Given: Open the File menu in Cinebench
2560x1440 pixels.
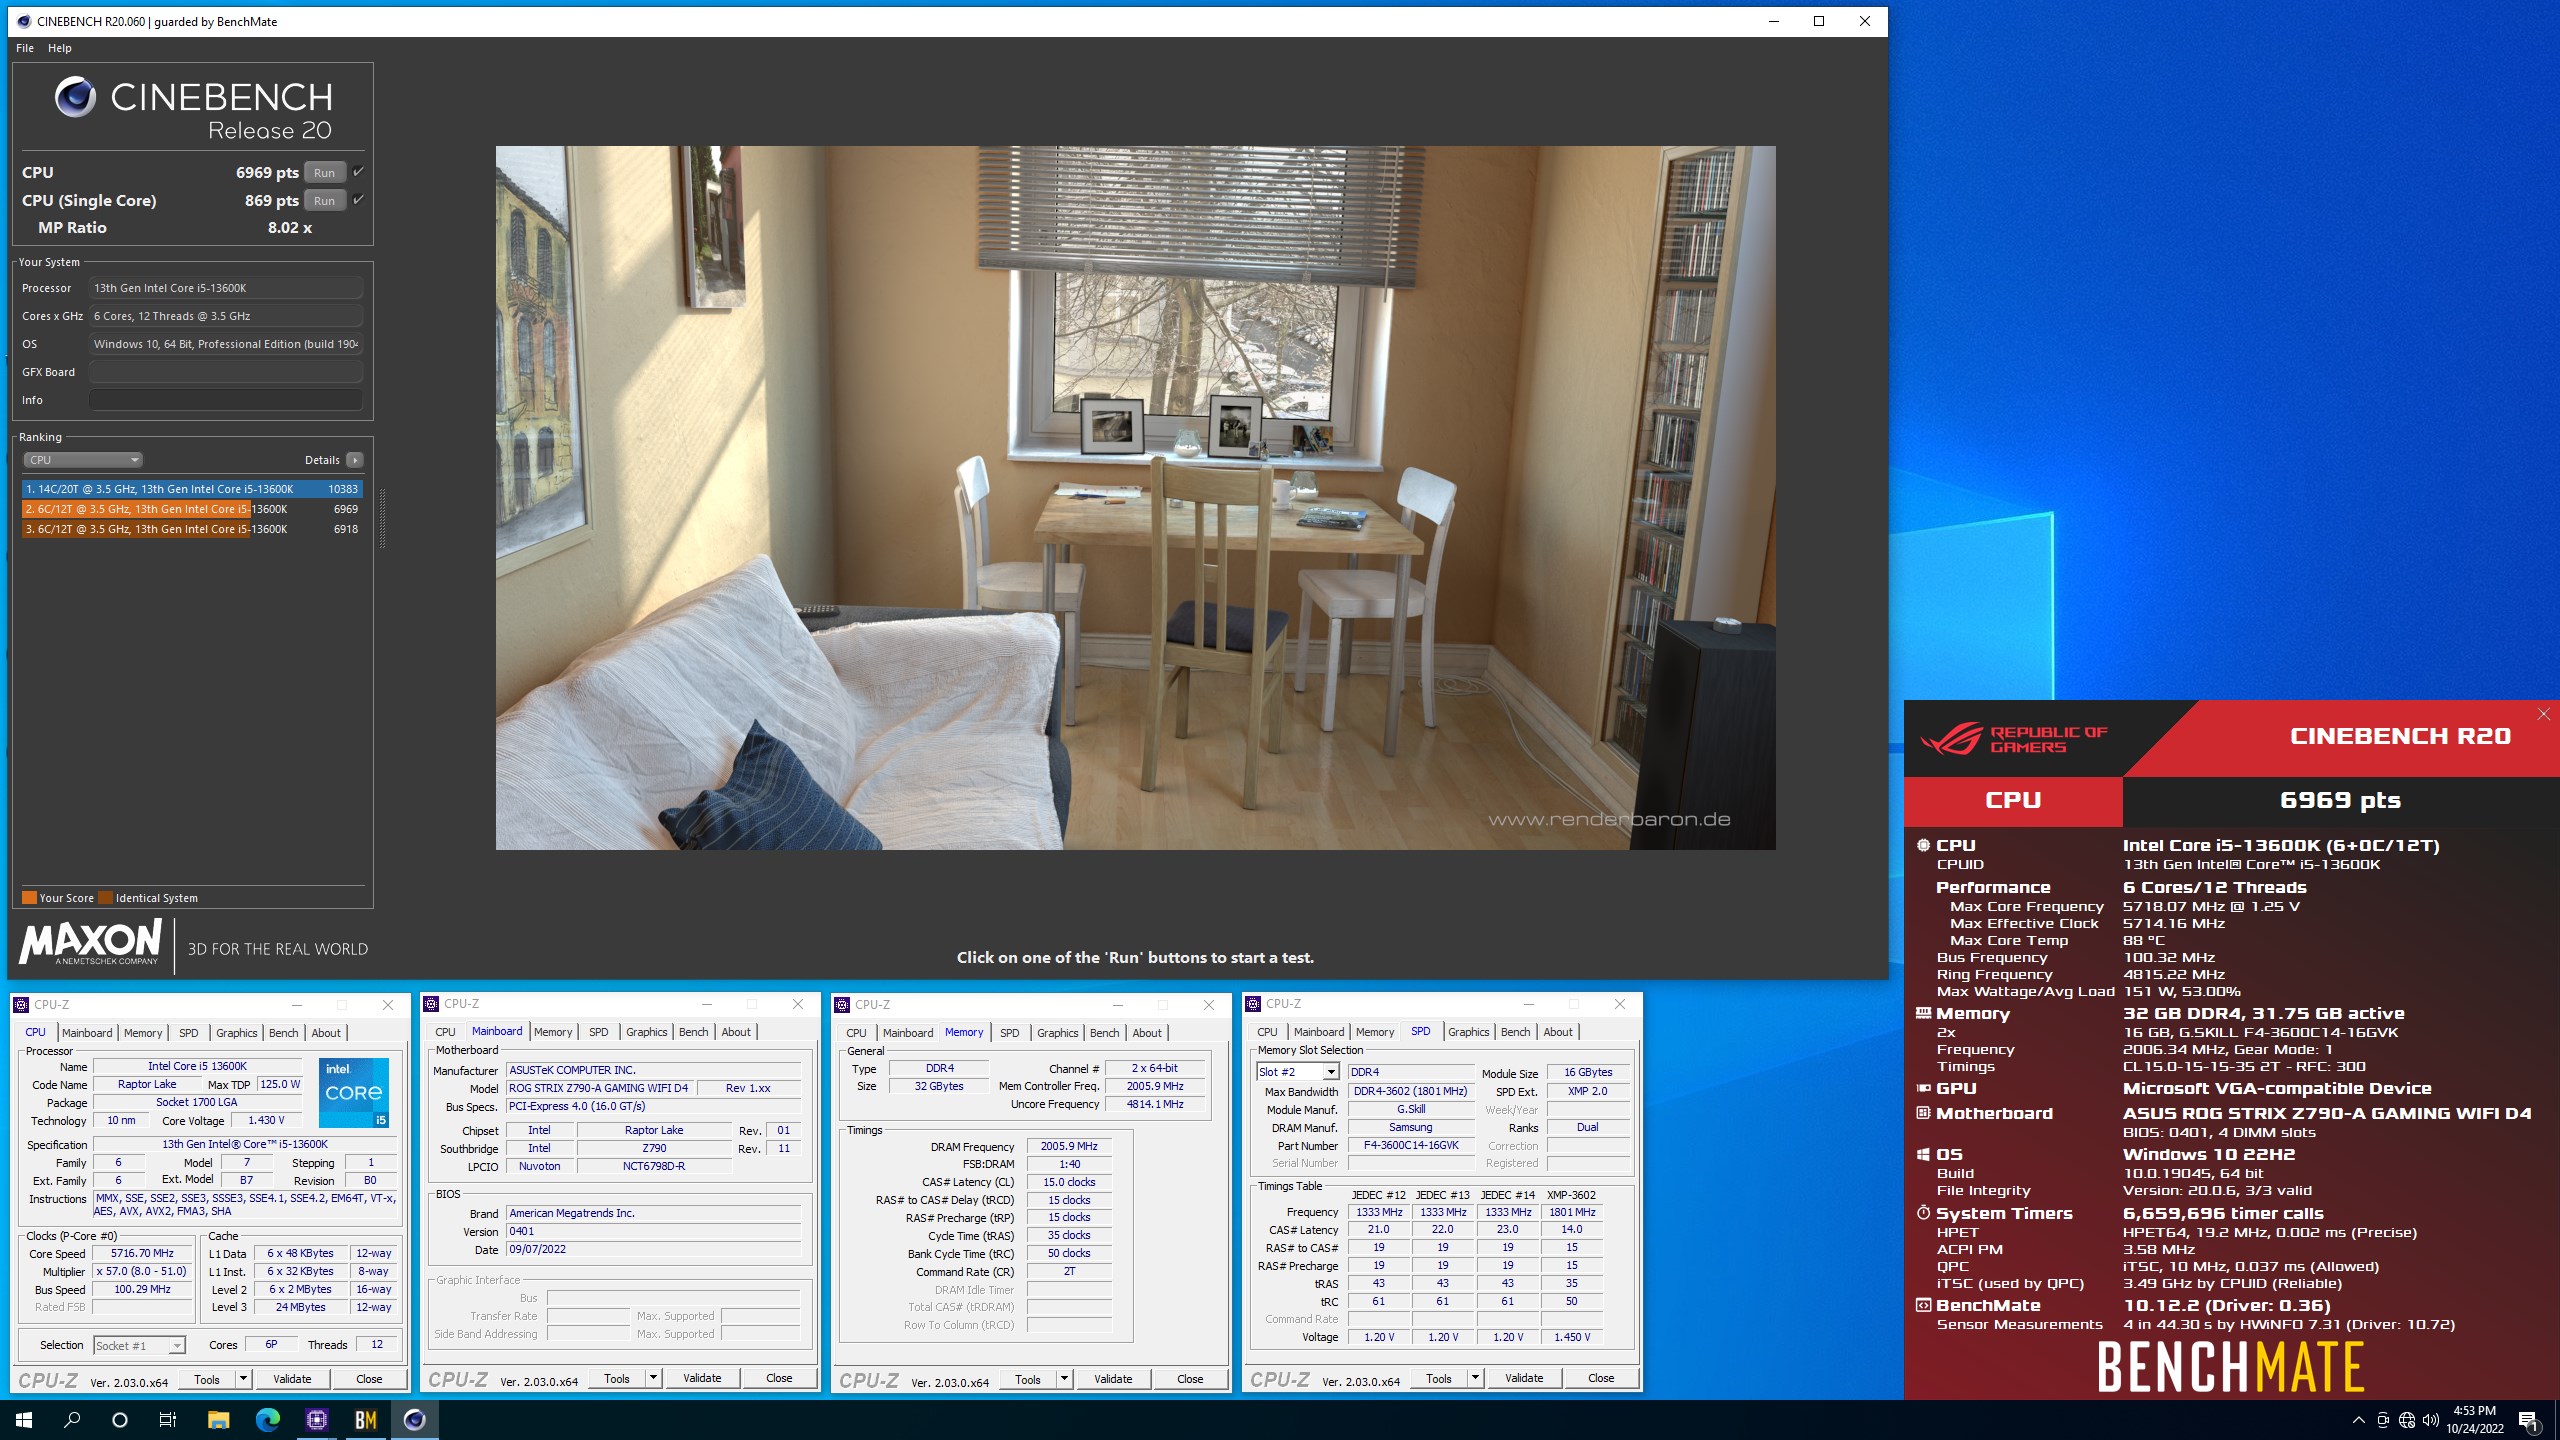Looking at the screenshot, I should coord(25,48).
